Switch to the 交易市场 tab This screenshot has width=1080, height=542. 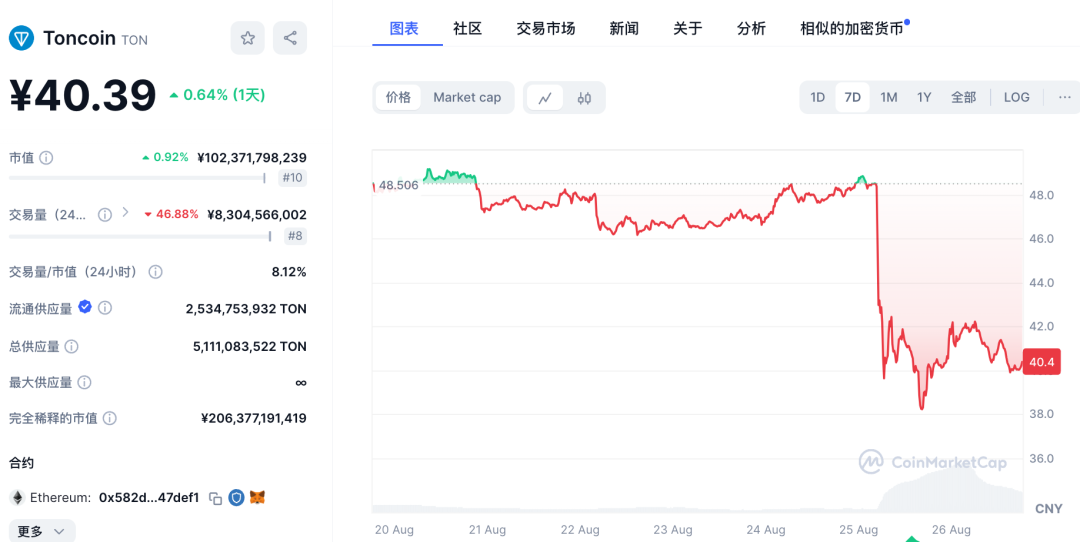(545, 28)
